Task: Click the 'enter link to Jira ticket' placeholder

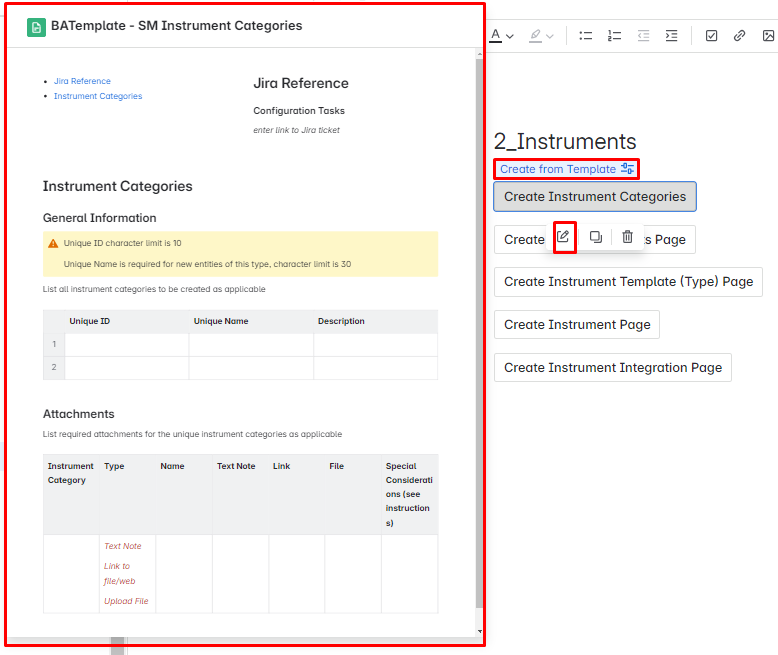Action: pyautogui.click(x=296, y=130)
